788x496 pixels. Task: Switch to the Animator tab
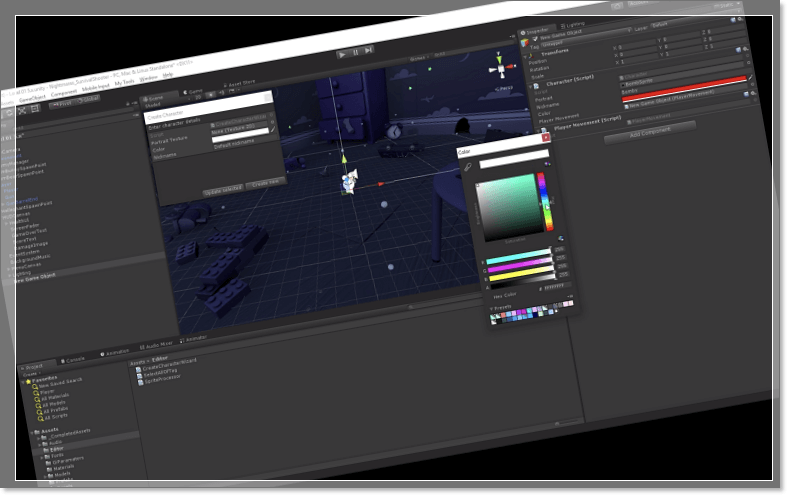point(193,339)
